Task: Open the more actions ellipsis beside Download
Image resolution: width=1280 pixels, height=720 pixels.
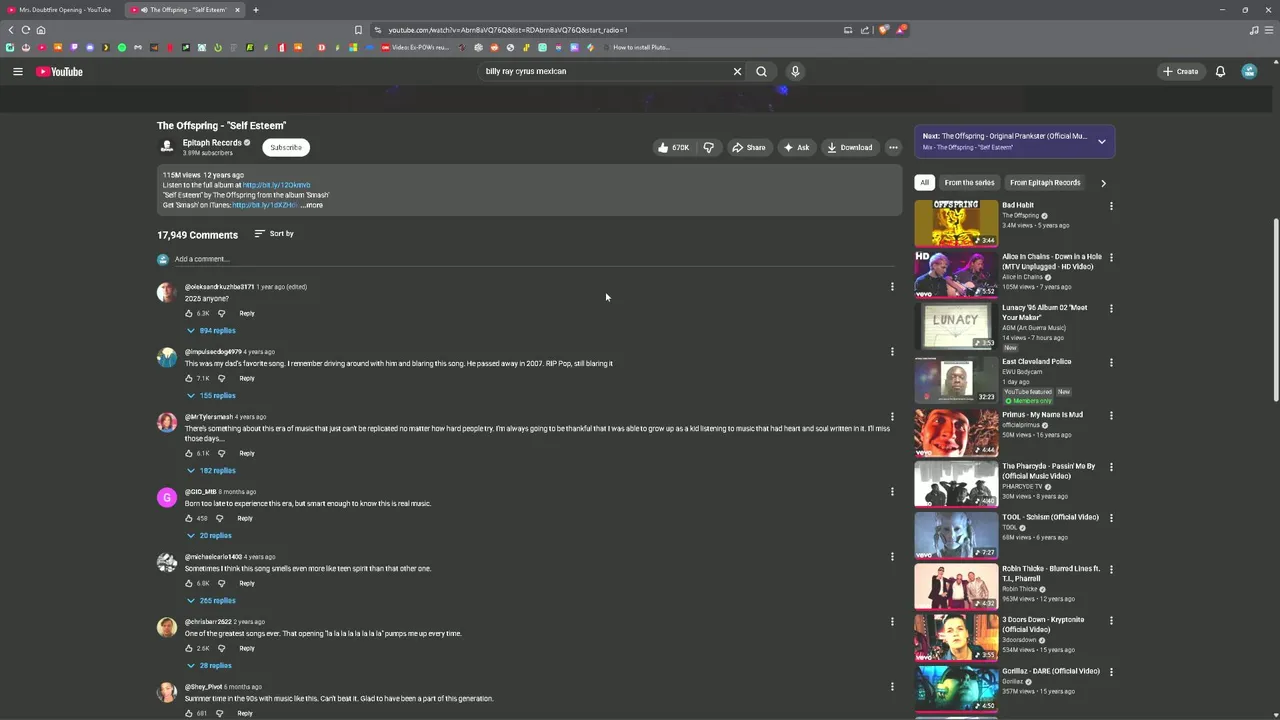Action: coord(893,147)
